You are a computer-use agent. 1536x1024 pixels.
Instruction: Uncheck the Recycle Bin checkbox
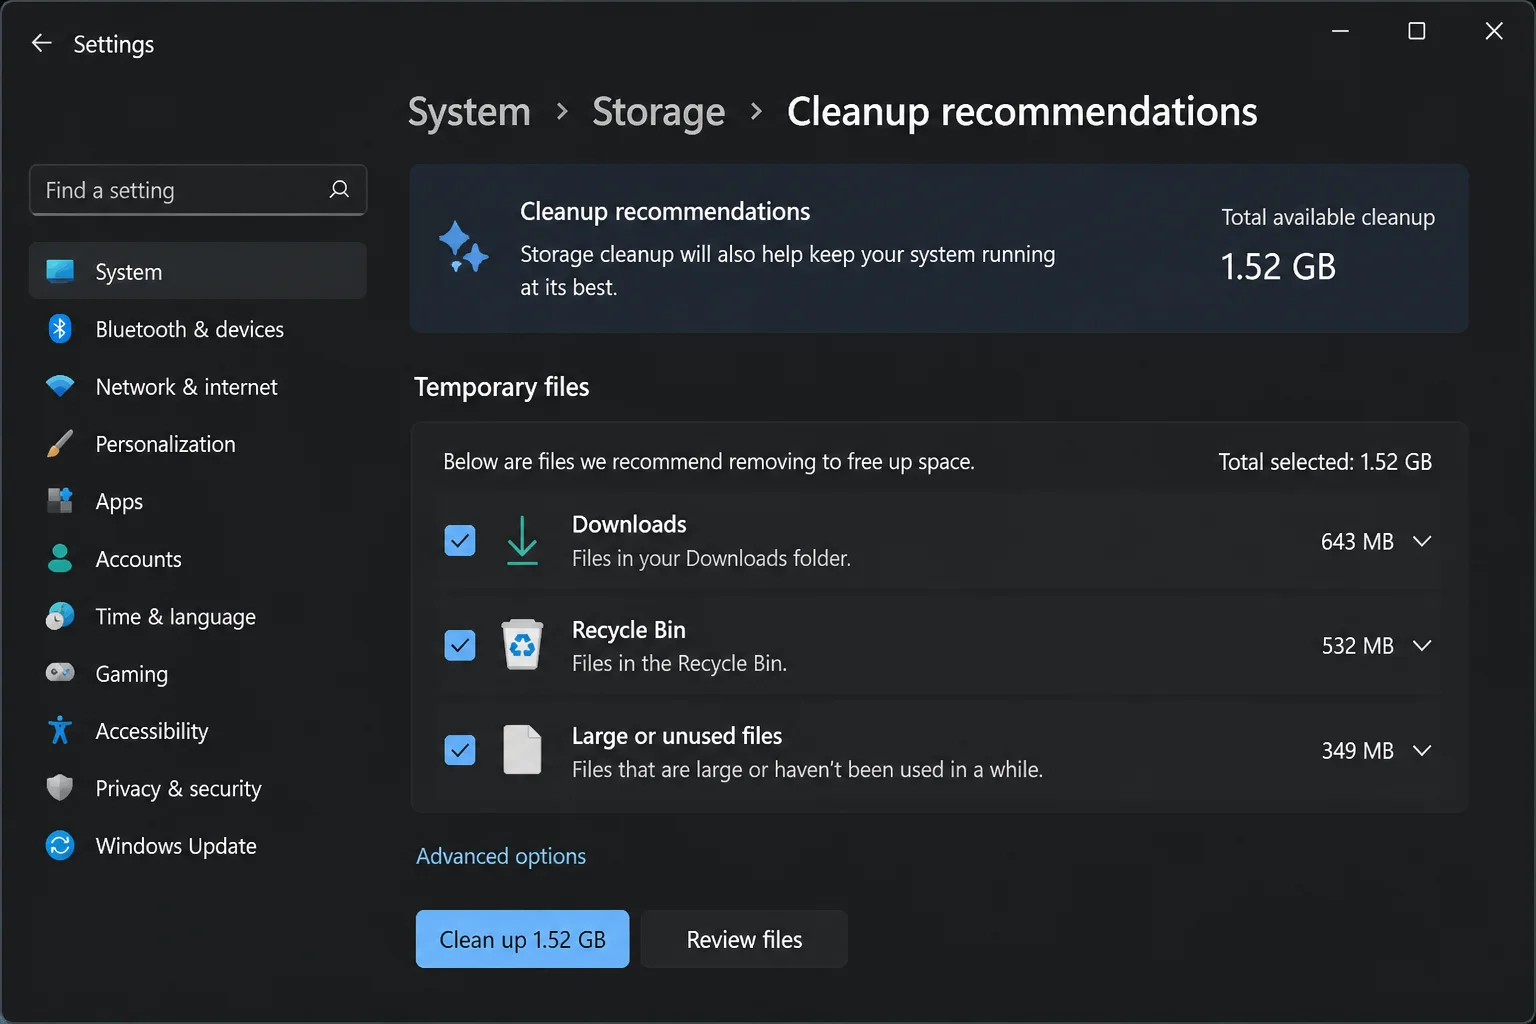click(460, 646)
